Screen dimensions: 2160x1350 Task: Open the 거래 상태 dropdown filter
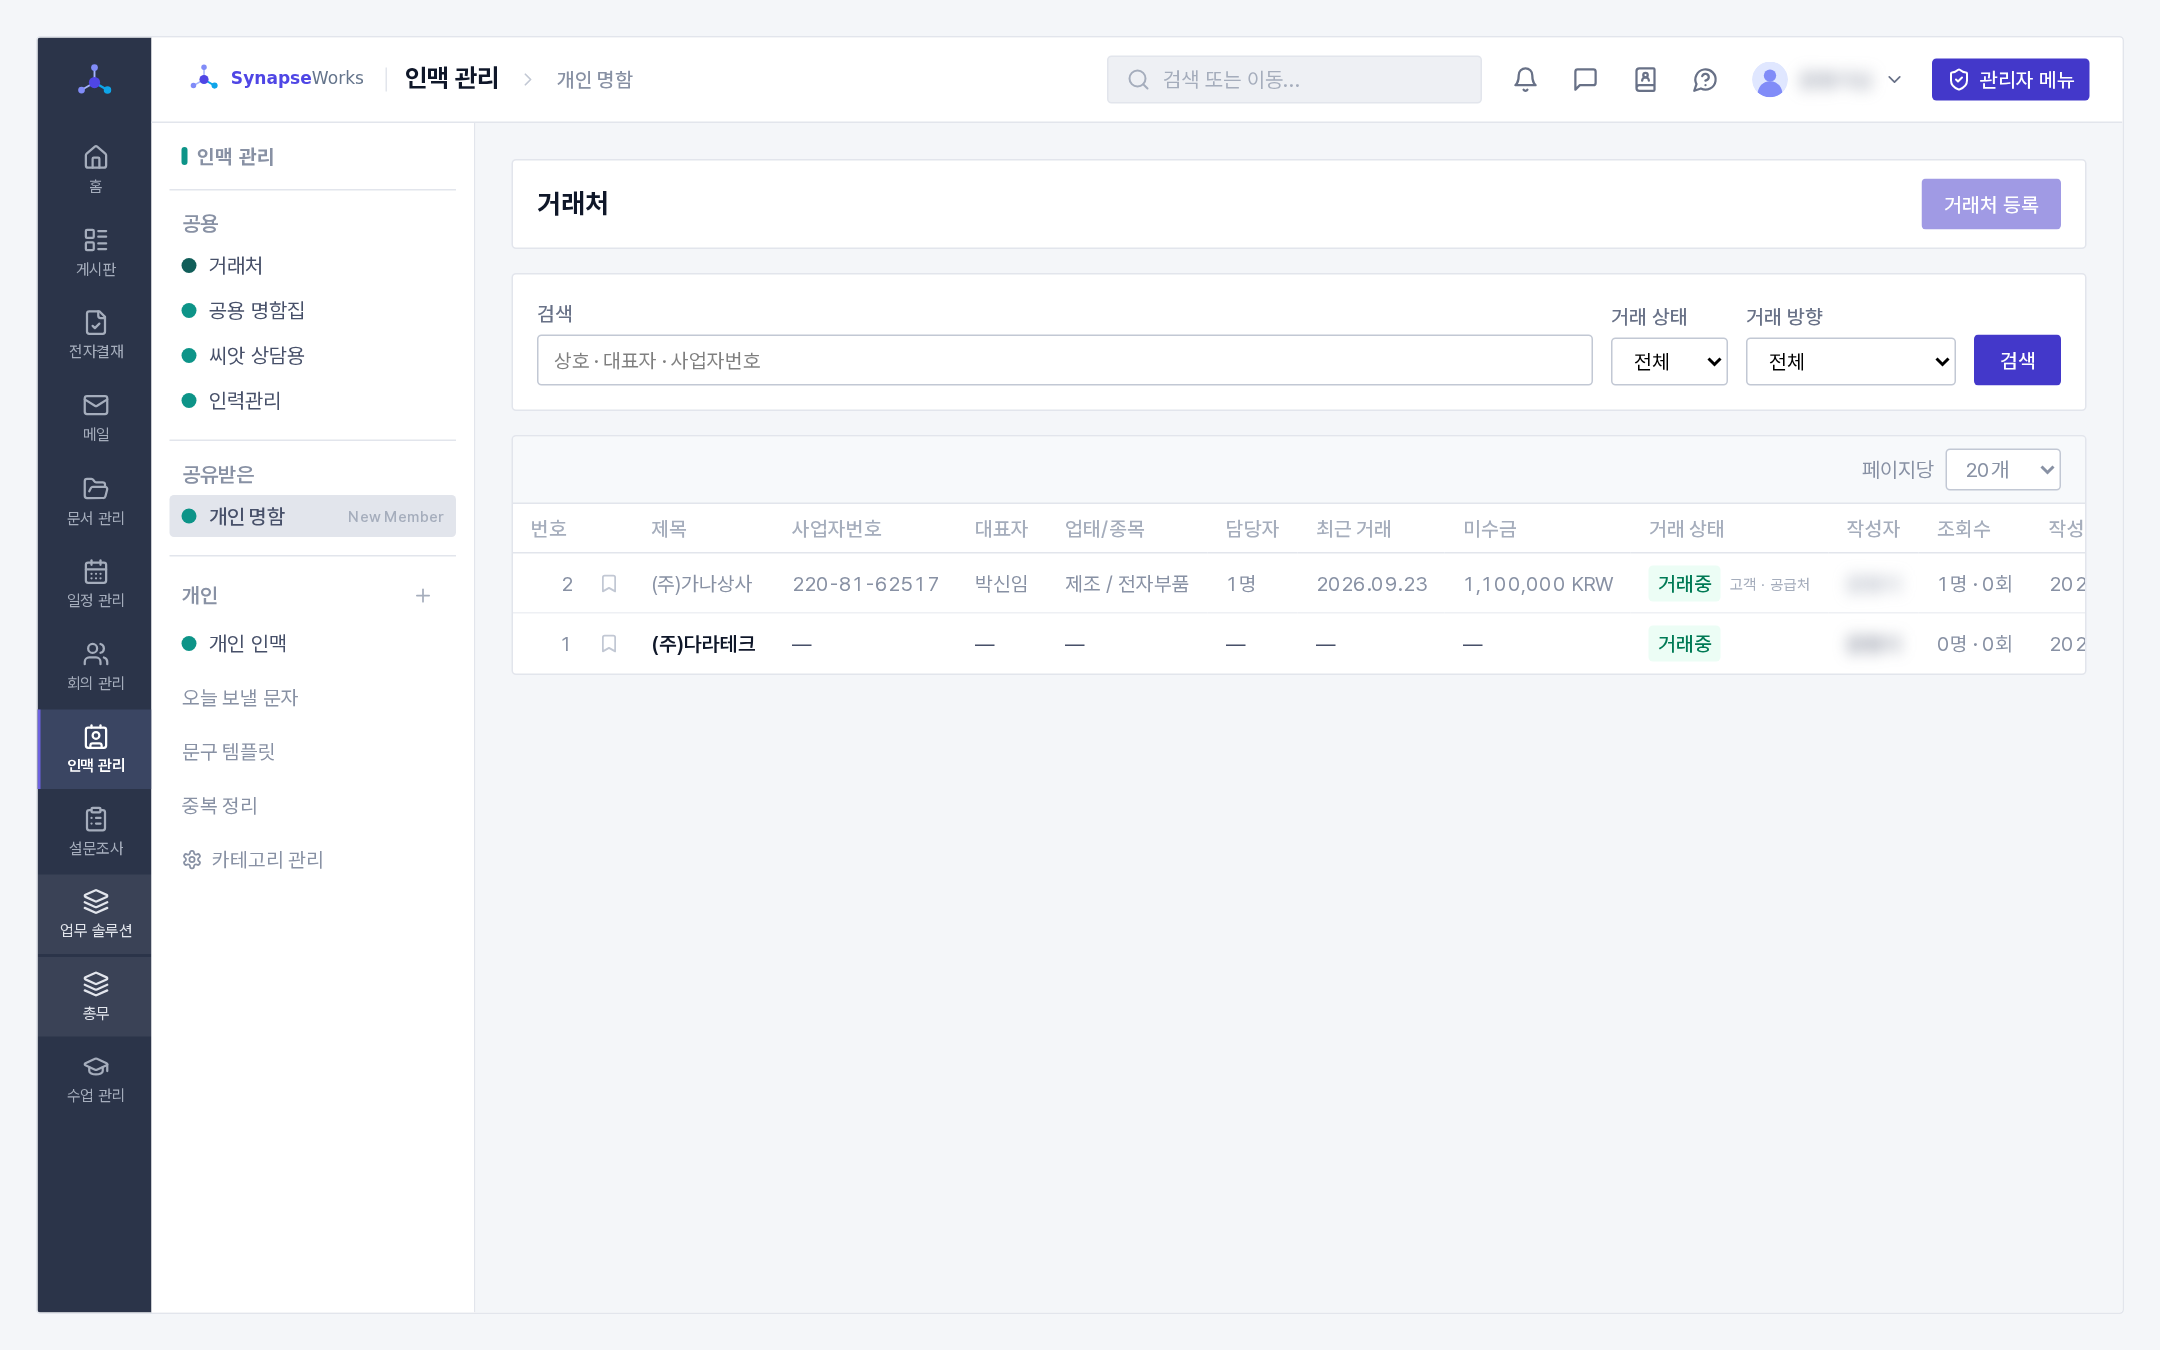coord(1669,361)
